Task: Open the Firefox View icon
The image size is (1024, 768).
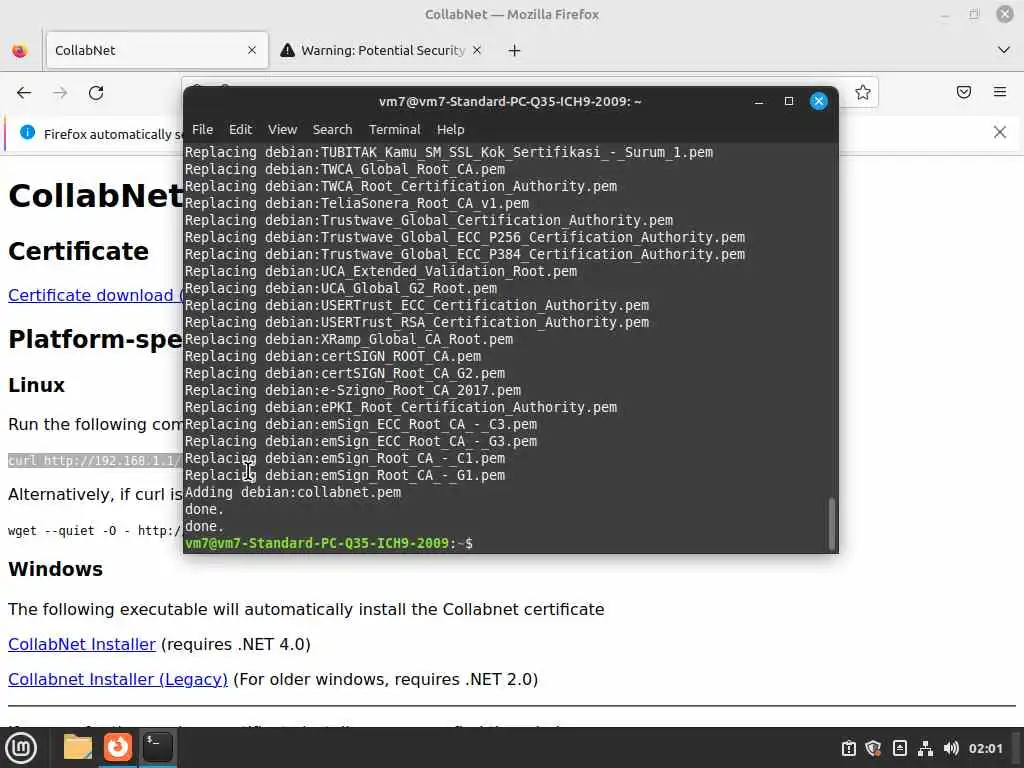Action: click(20, 50)
